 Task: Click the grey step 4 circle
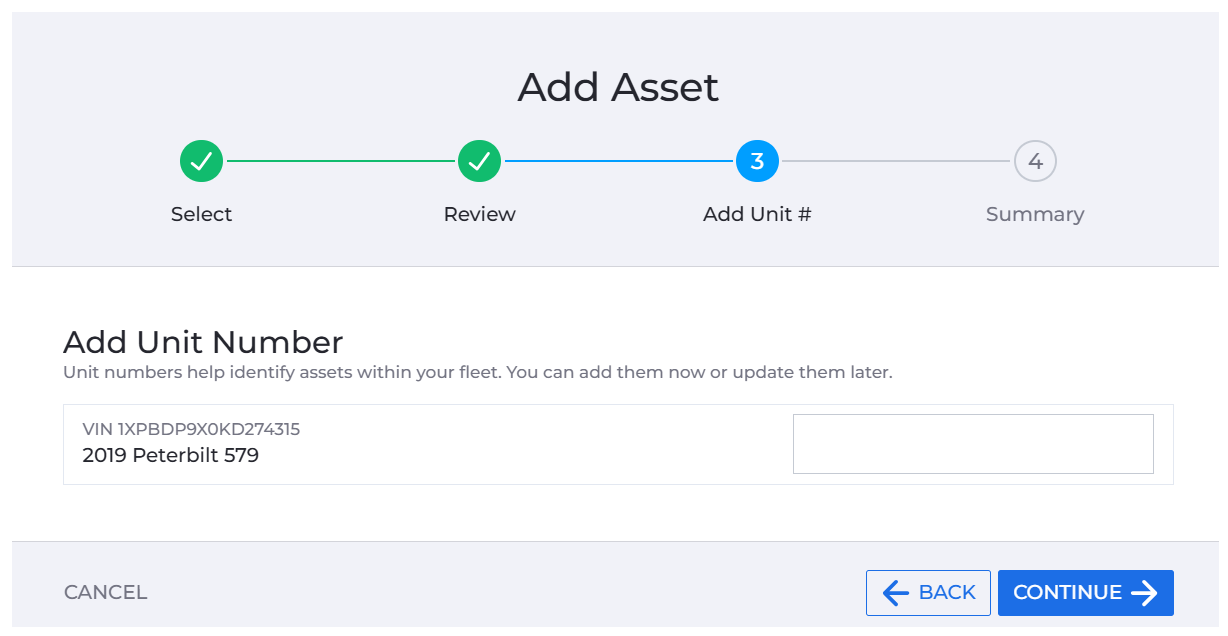pyautogui.click(x=1035, y=161)
